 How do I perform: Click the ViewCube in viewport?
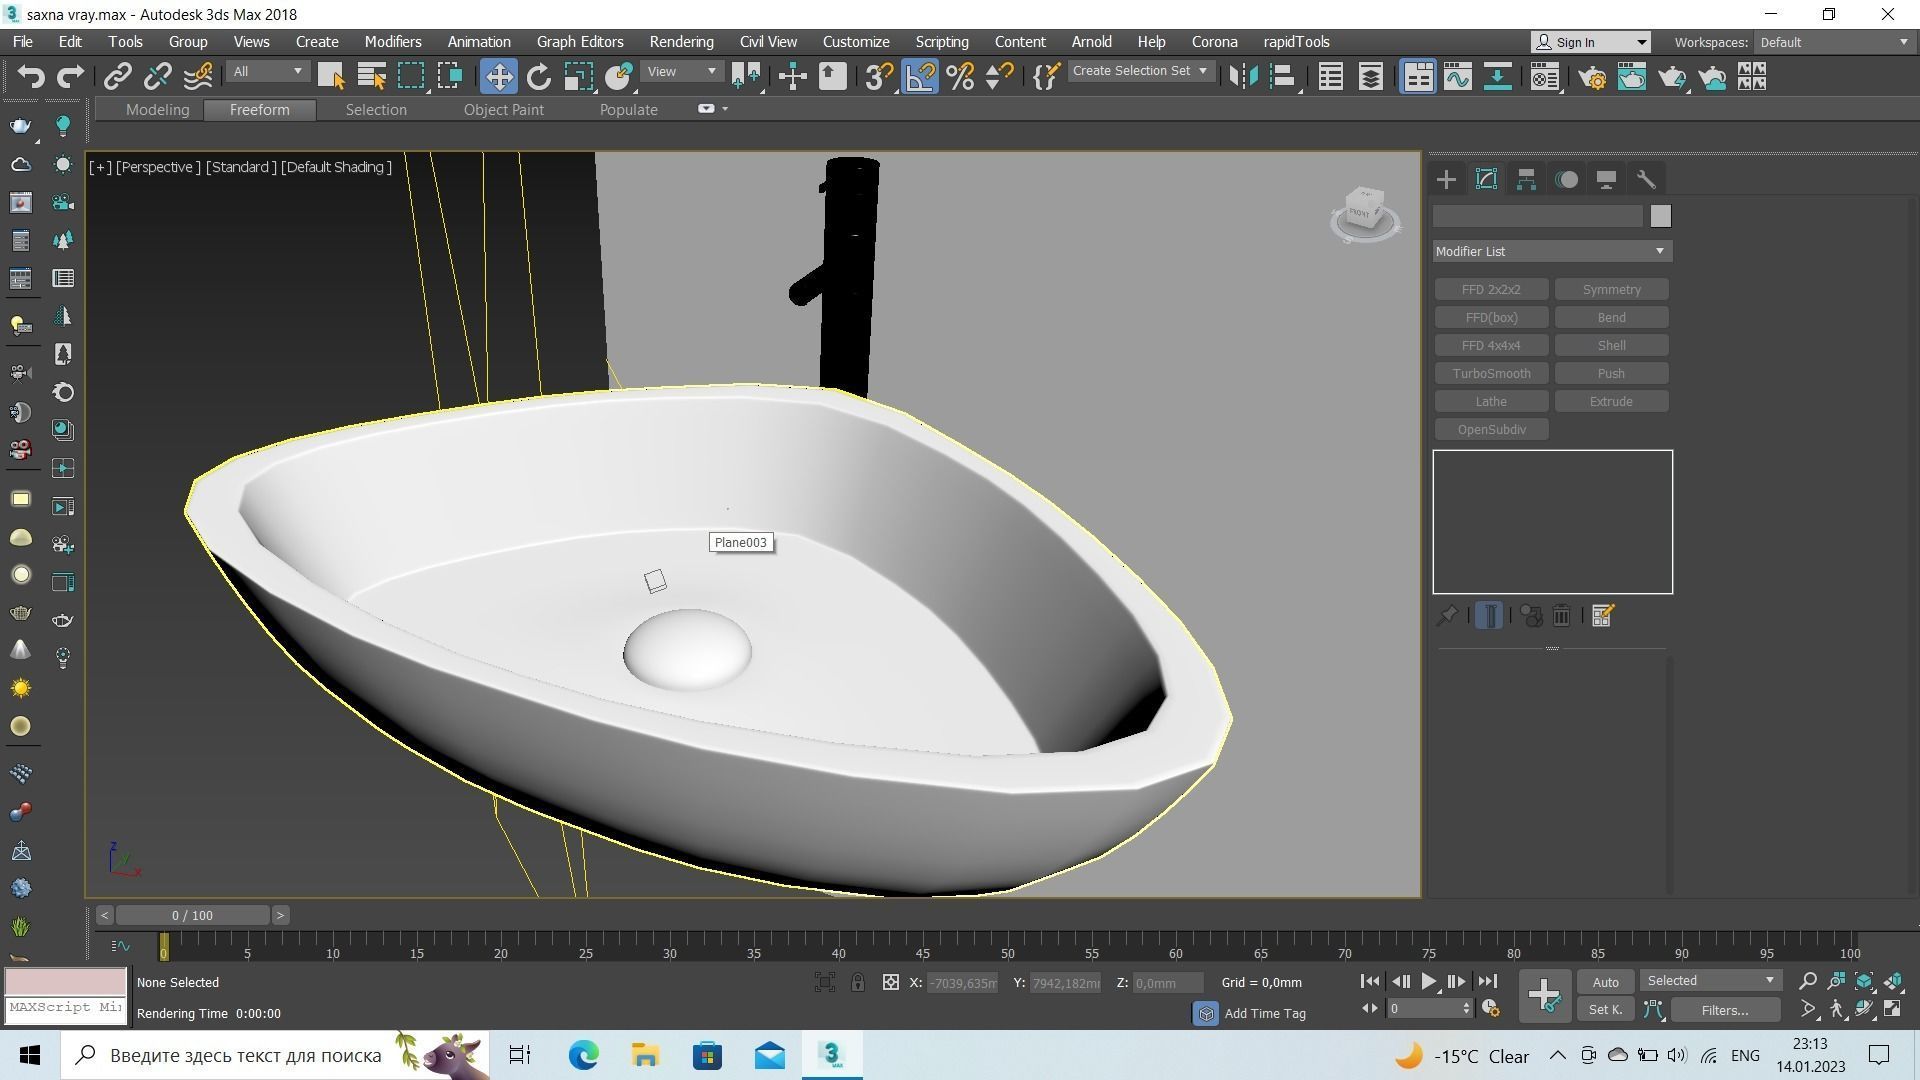[x=1365, y=213]
